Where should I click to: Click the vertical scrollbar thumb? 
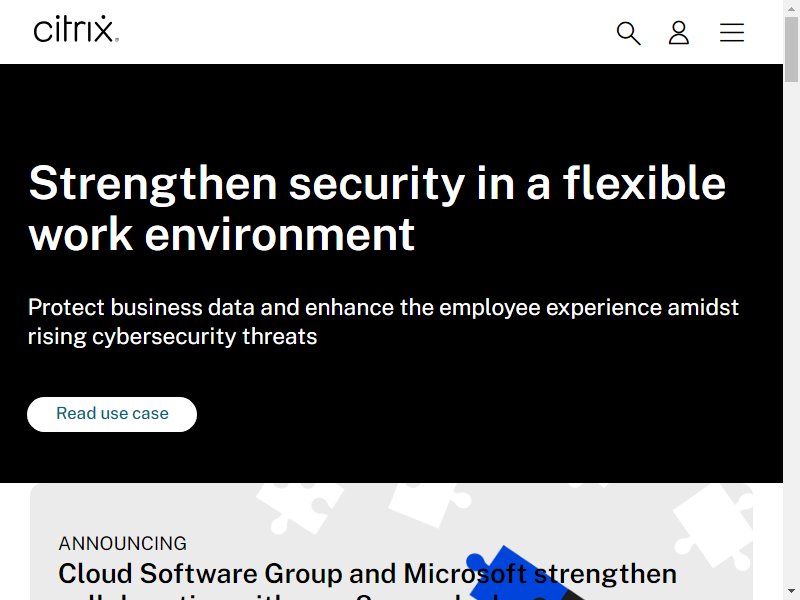coord(792,48)
